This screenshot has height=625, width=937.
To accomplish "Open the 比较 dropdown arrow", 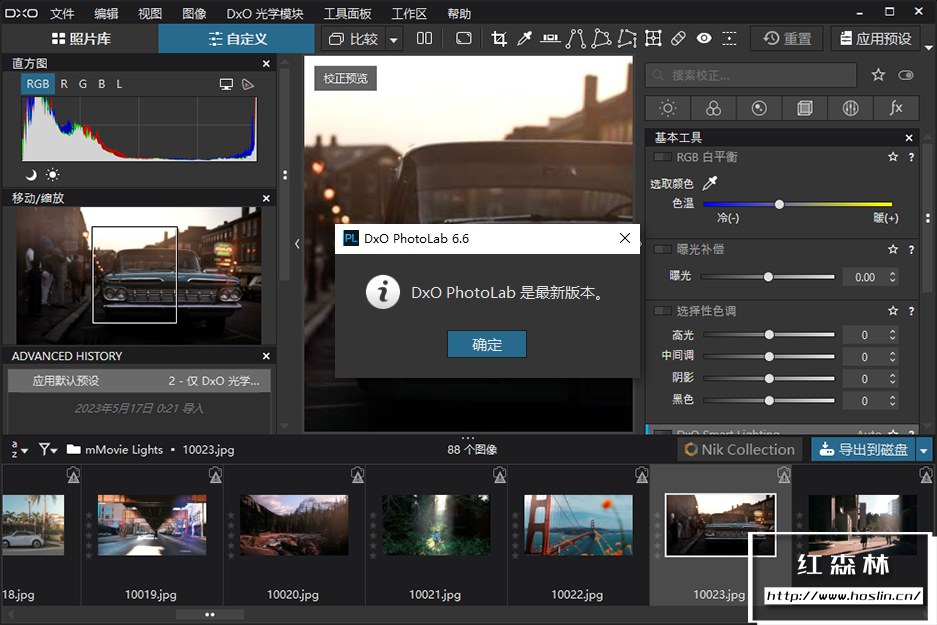I will 394,40.
